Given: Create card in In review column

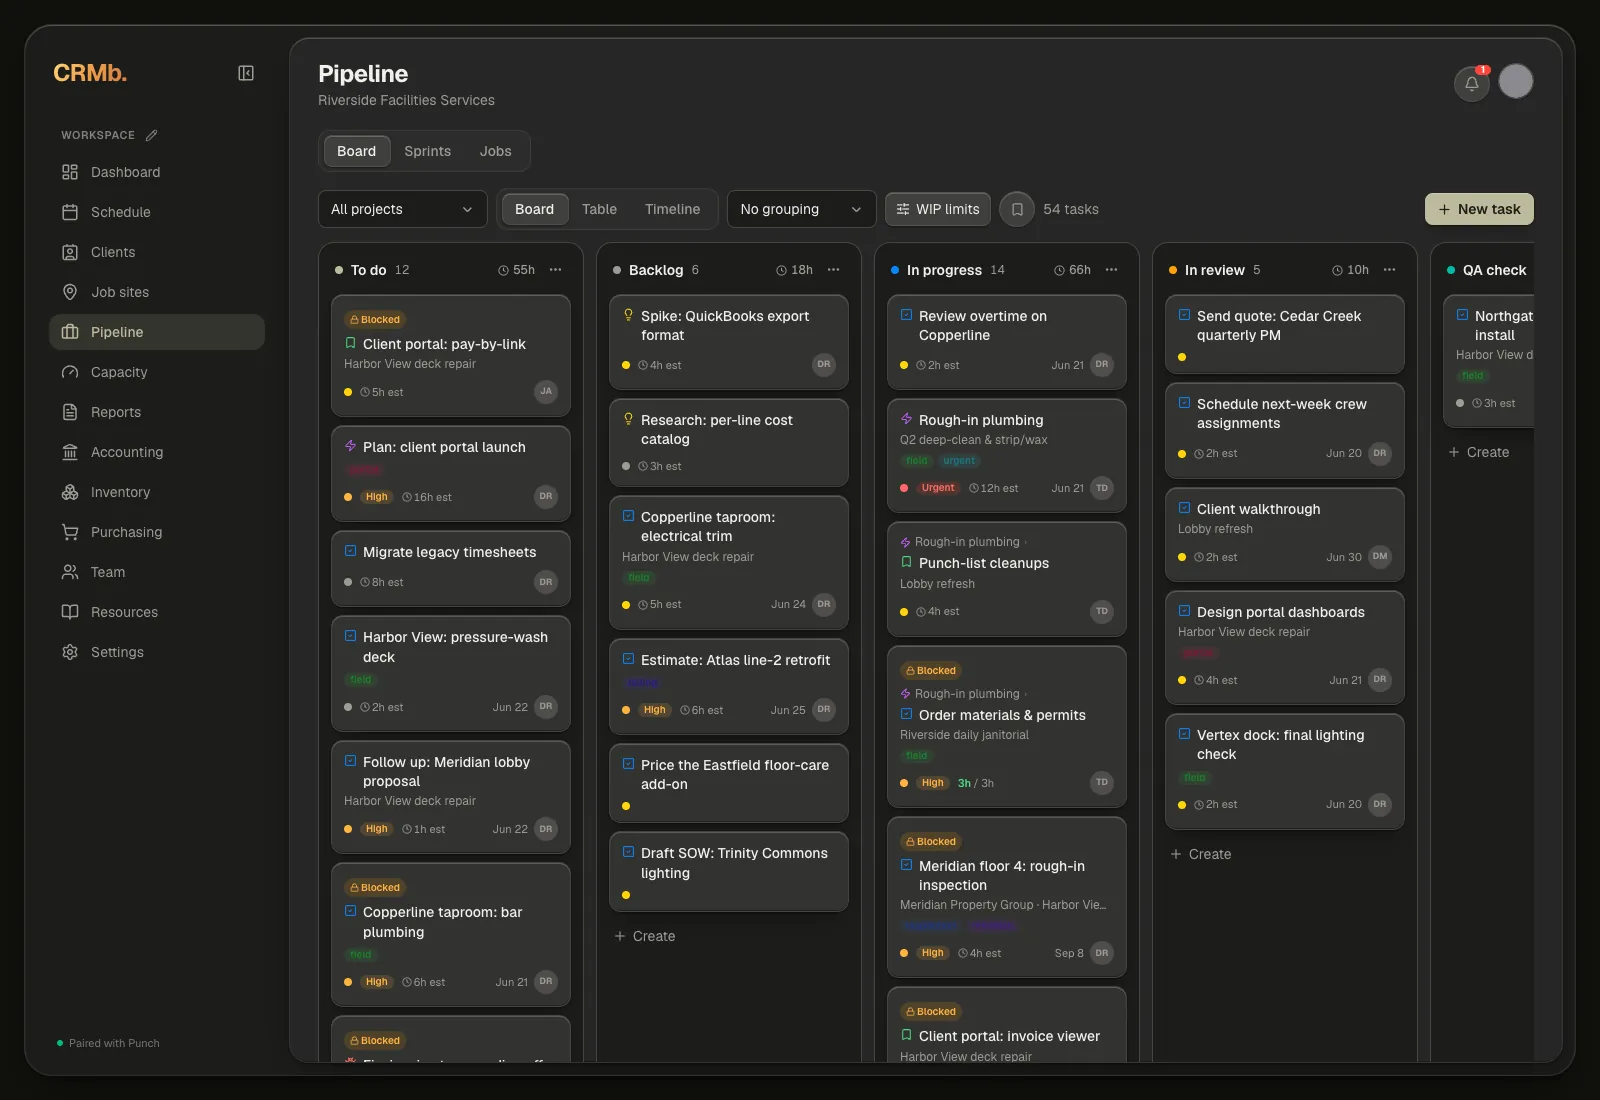Looking at the screenshot, I should click(x=1201, y=854).
